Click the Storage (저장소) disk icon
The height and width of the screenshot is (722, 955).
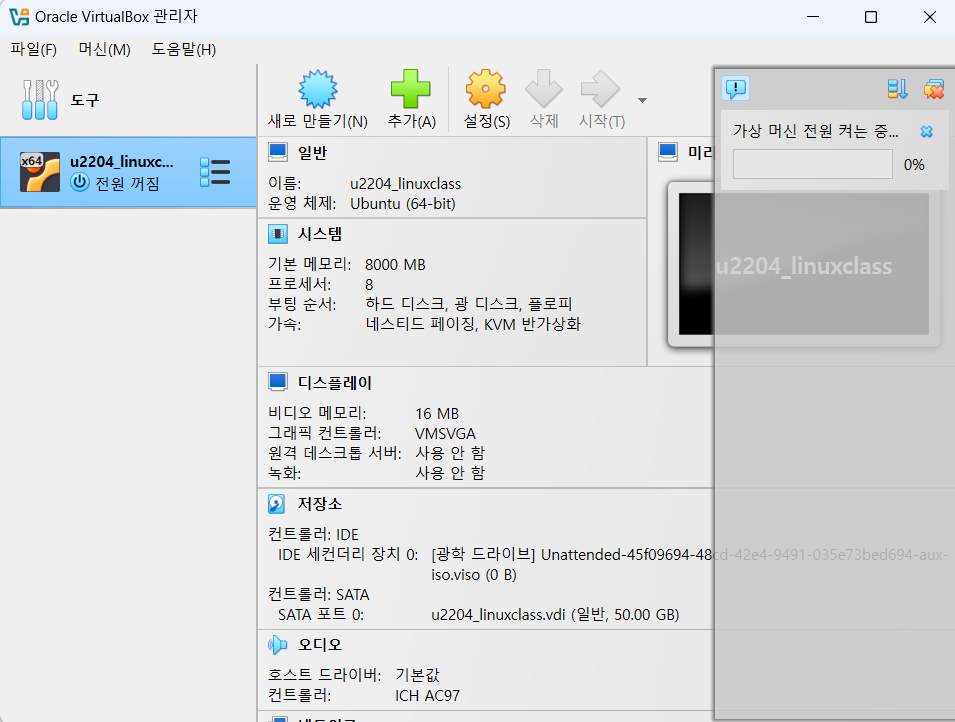coord(277,504)
